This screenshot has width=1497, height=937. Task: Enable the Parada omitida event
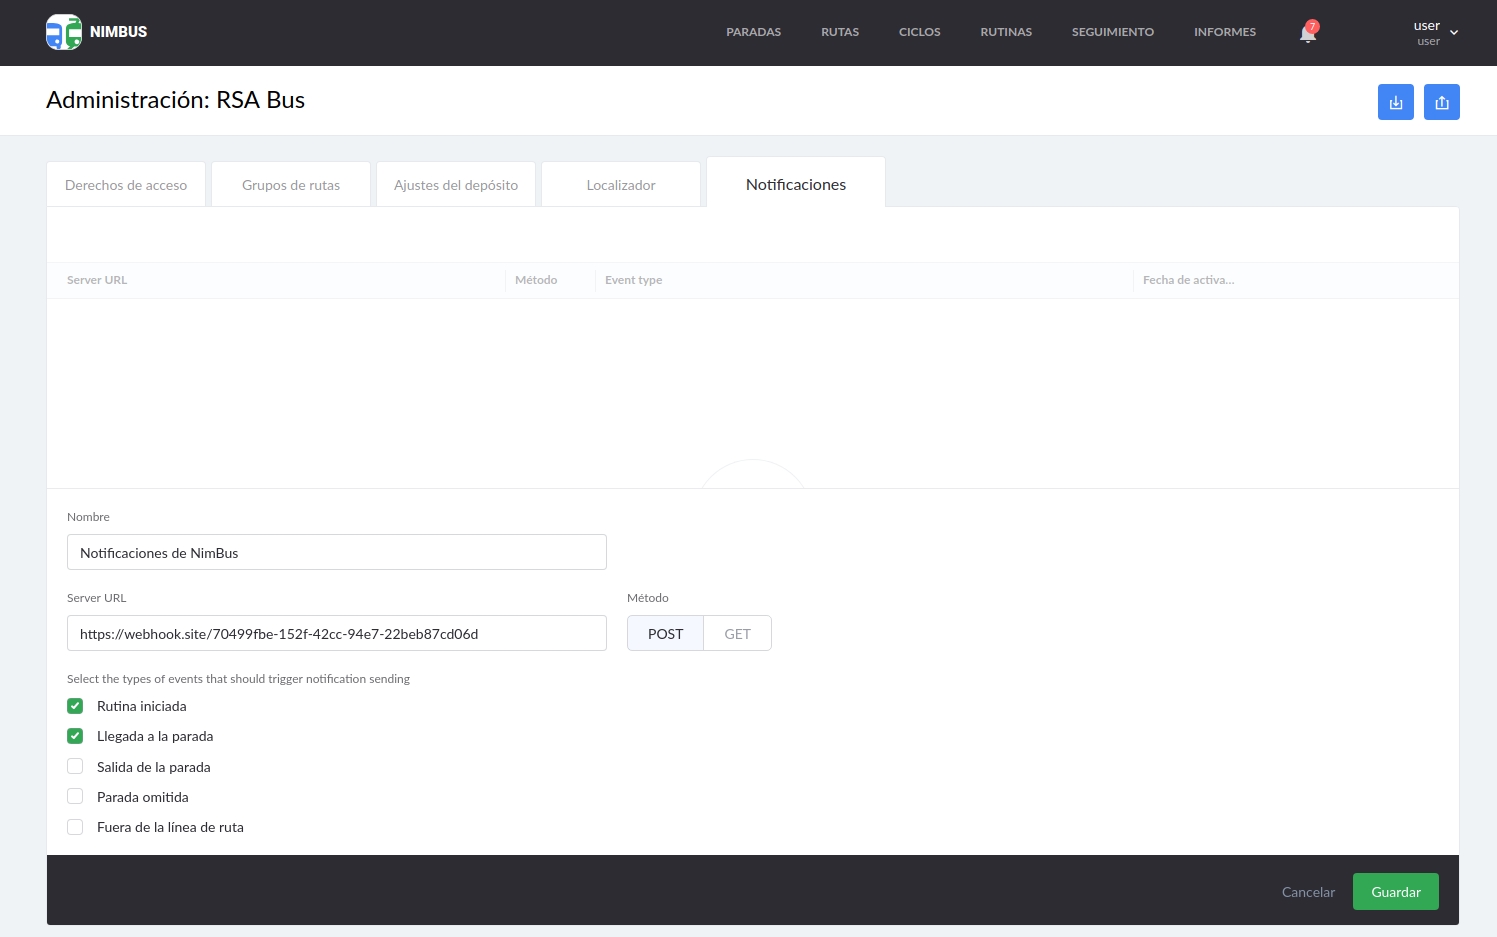(75, 796)
